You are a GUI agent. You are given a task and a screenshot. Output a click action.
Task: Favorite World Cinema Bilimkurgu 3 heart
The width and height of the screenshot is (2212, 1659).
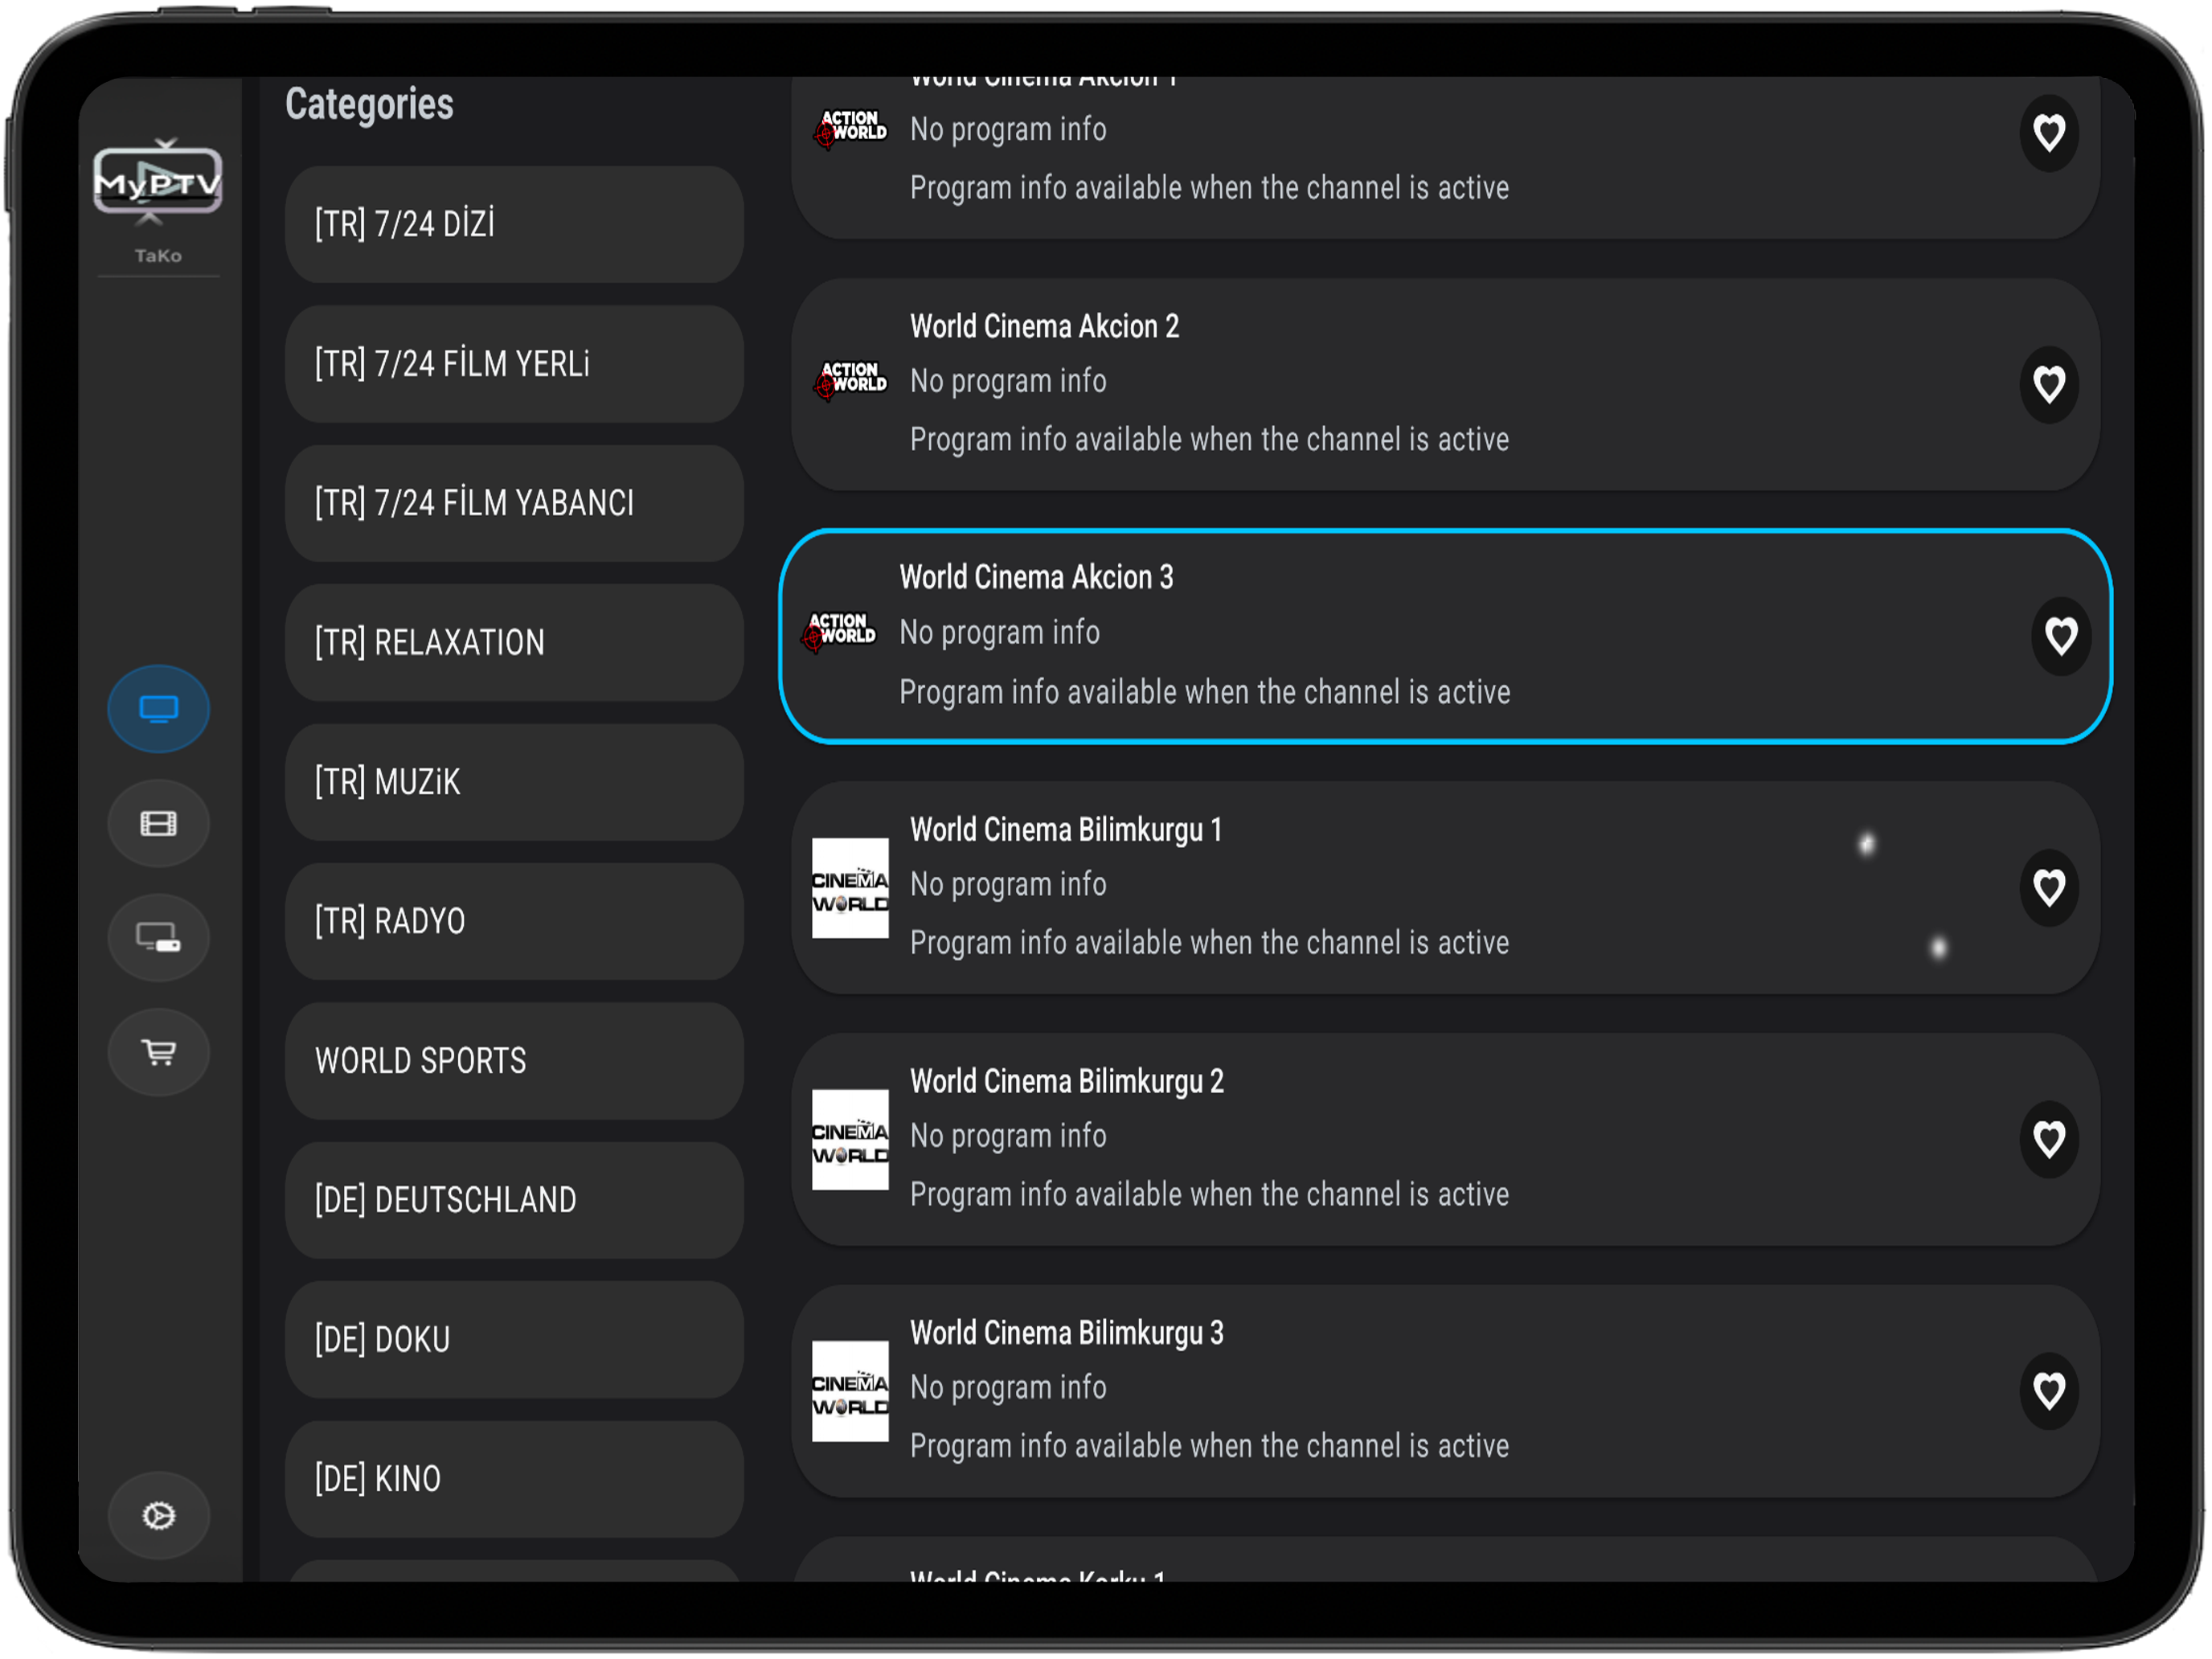[2049, 1392]
